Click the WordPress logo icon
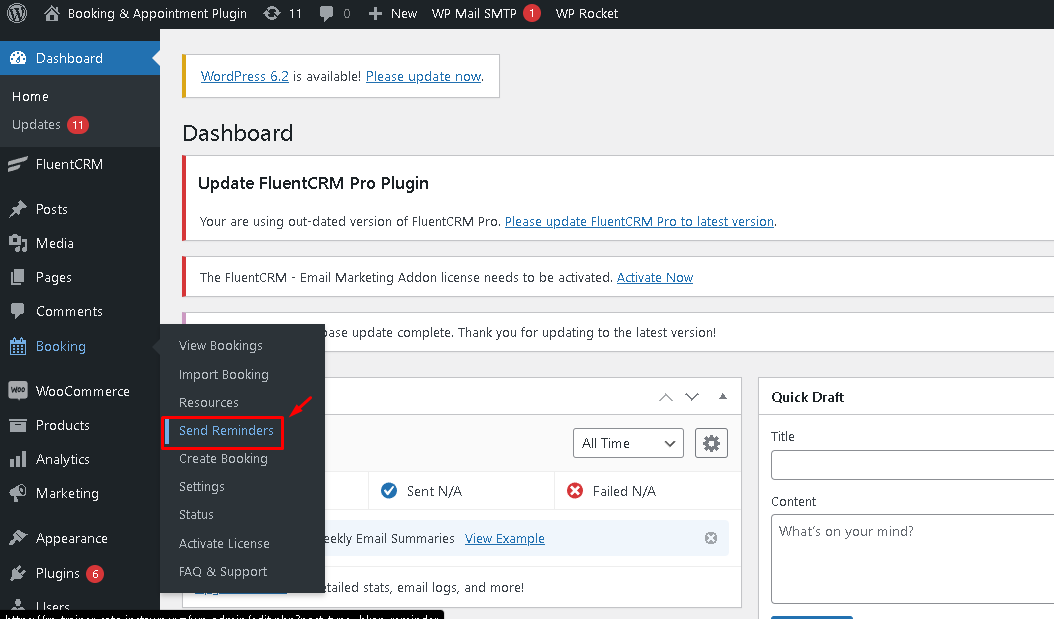Image resolution: width=1054 pixels, height=619 pixels. [x=17, y=13]
